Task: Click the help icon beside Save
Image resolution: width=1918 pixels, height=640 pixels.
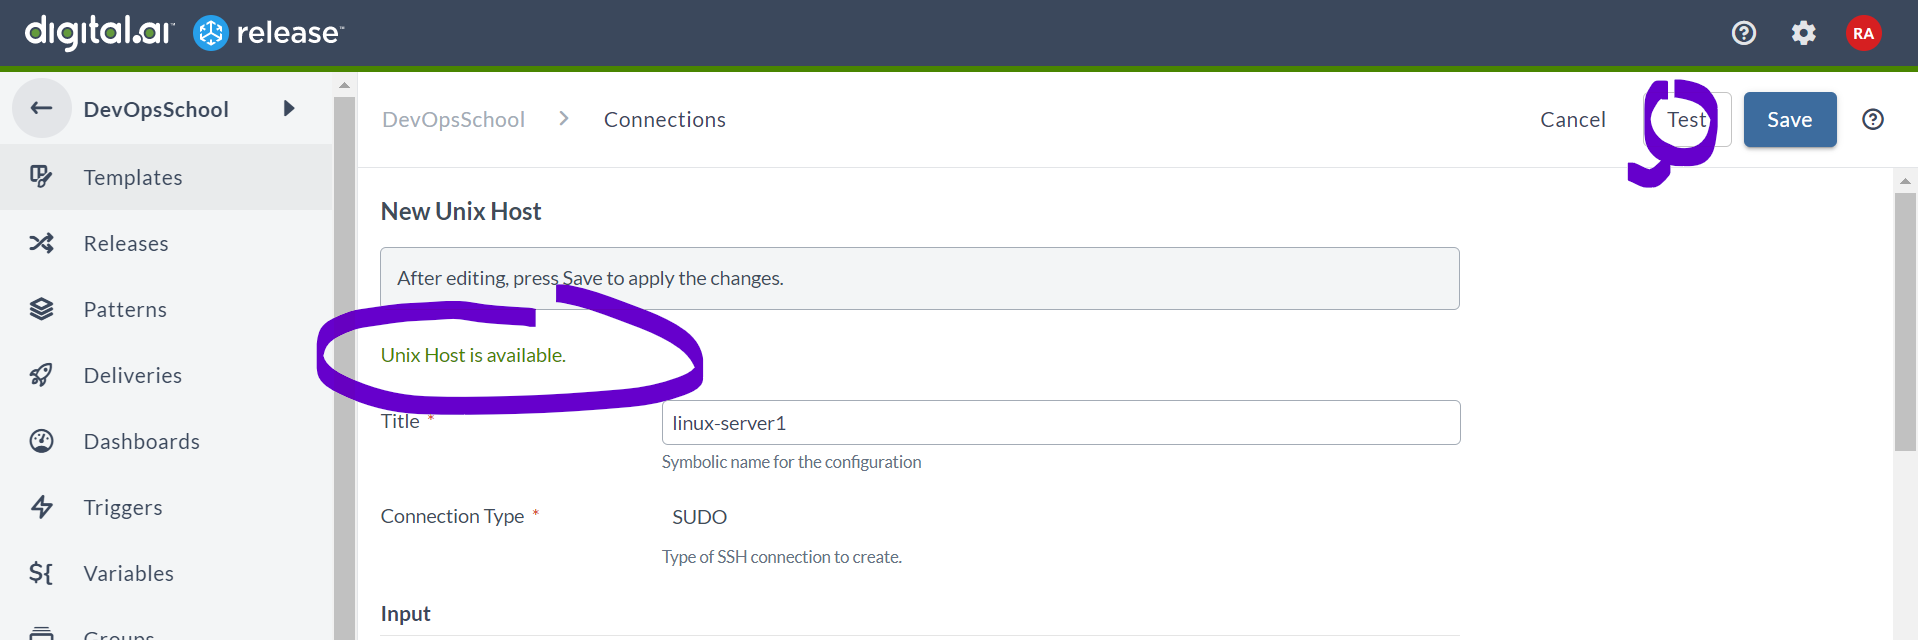Action: click(1873, 120)
